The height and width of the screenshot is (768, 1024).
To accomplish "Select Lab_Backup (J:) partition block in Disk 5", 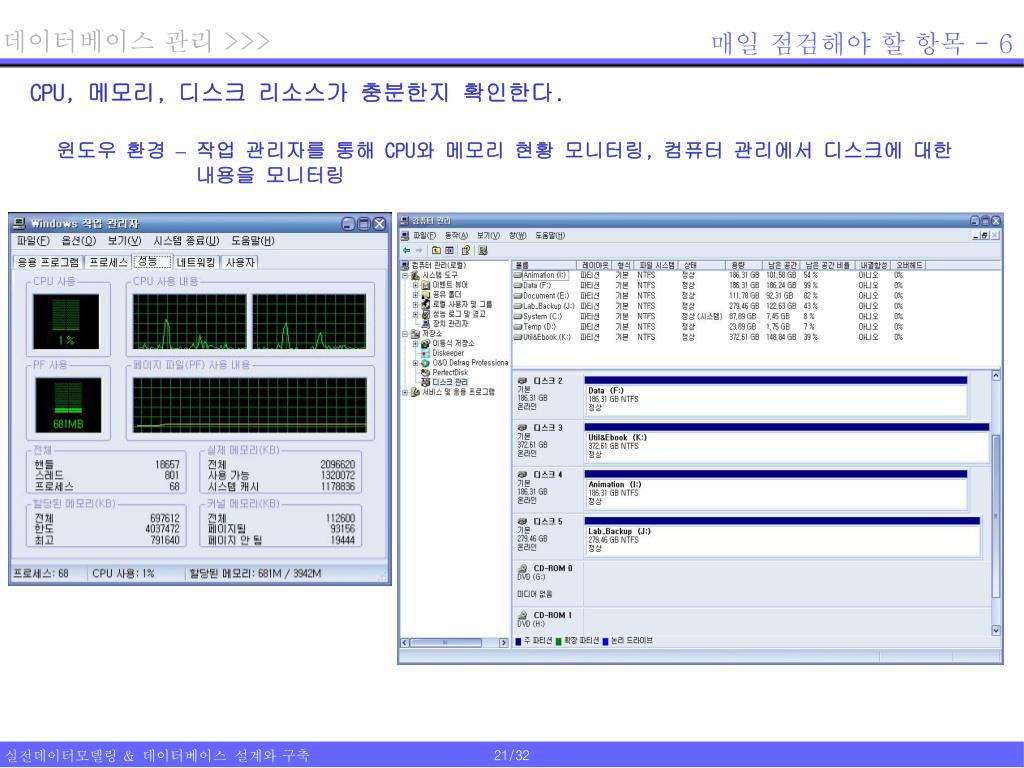I will pyautogui.click(x=782, y=537).
